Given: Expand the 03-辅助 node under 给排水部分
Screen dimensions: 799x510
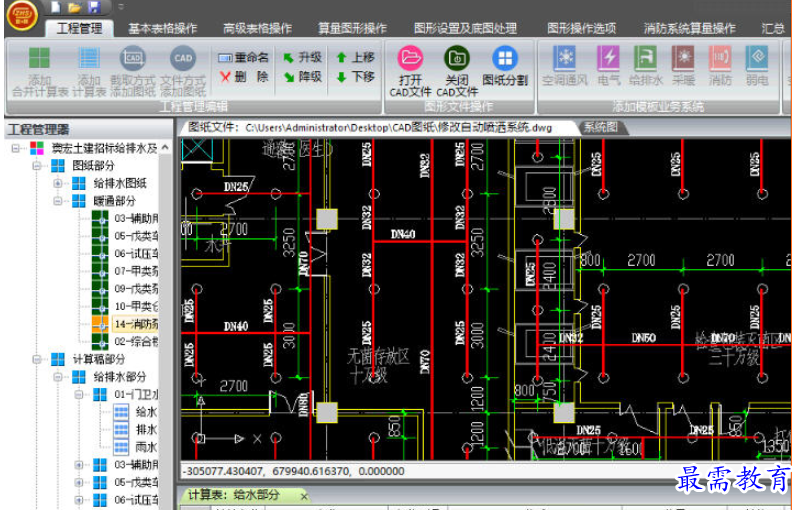Looking at the screenshot, I should coord(78,465).
